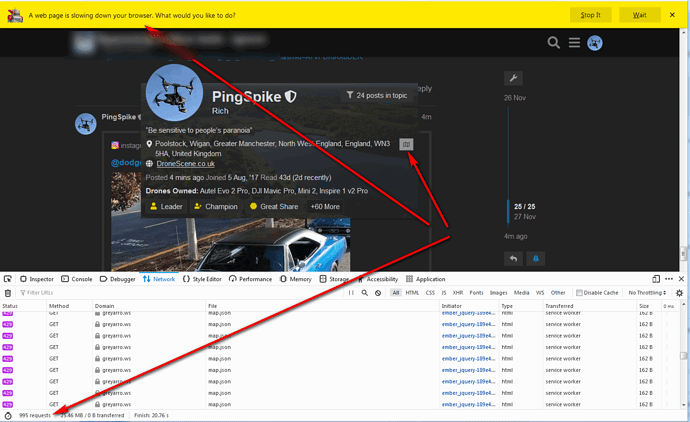Image resolution: width=690 pixels, height=422 pixels.
Task: Sort by the Initiator column header
Action: pyautogui.click(x=470, y=306)
